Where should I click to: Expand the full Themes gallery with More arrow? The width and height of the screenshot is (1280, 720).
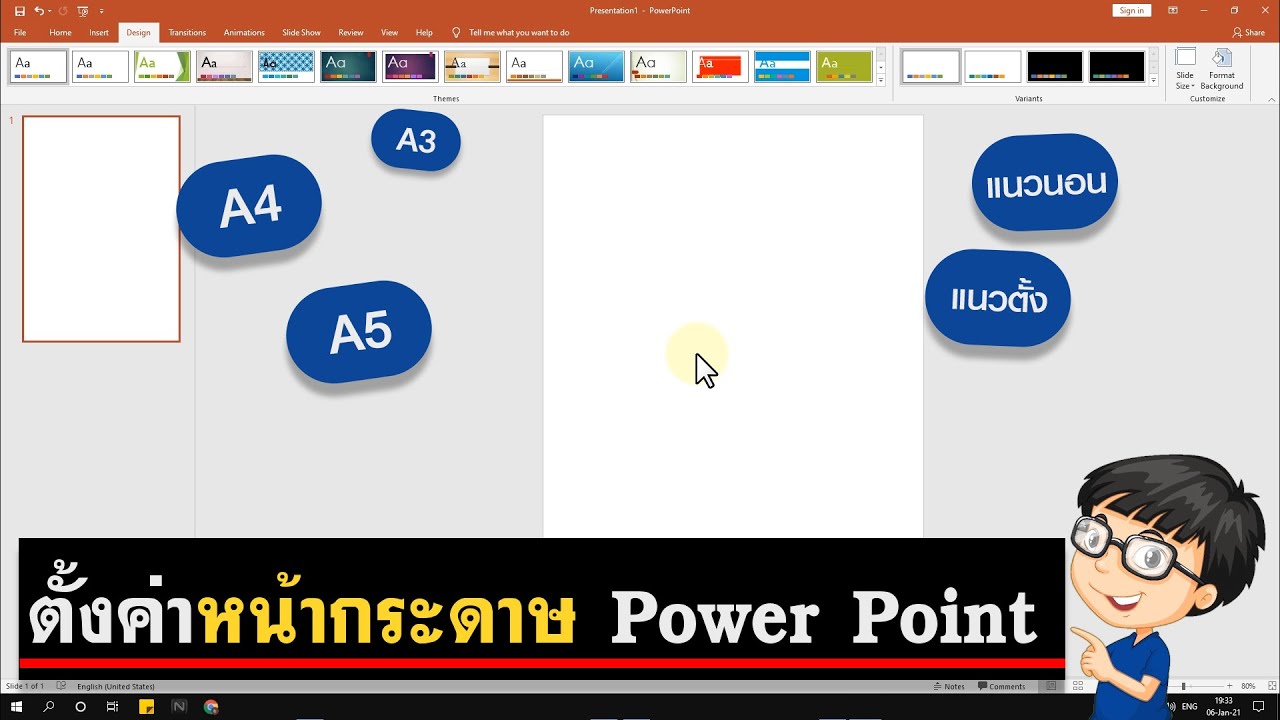(881, 80)
